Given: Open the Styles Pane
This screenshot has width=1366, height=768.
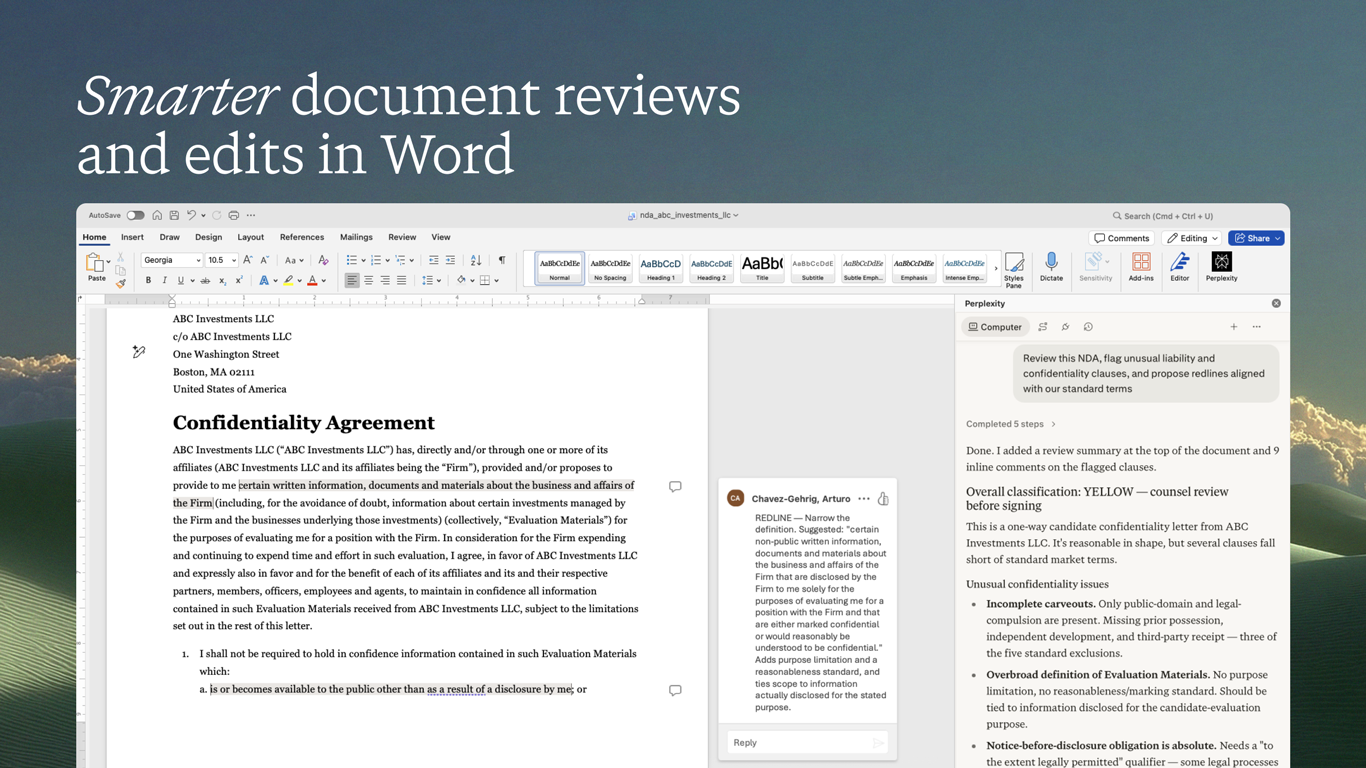Looking at the screenshot, I should [1014, 269].
